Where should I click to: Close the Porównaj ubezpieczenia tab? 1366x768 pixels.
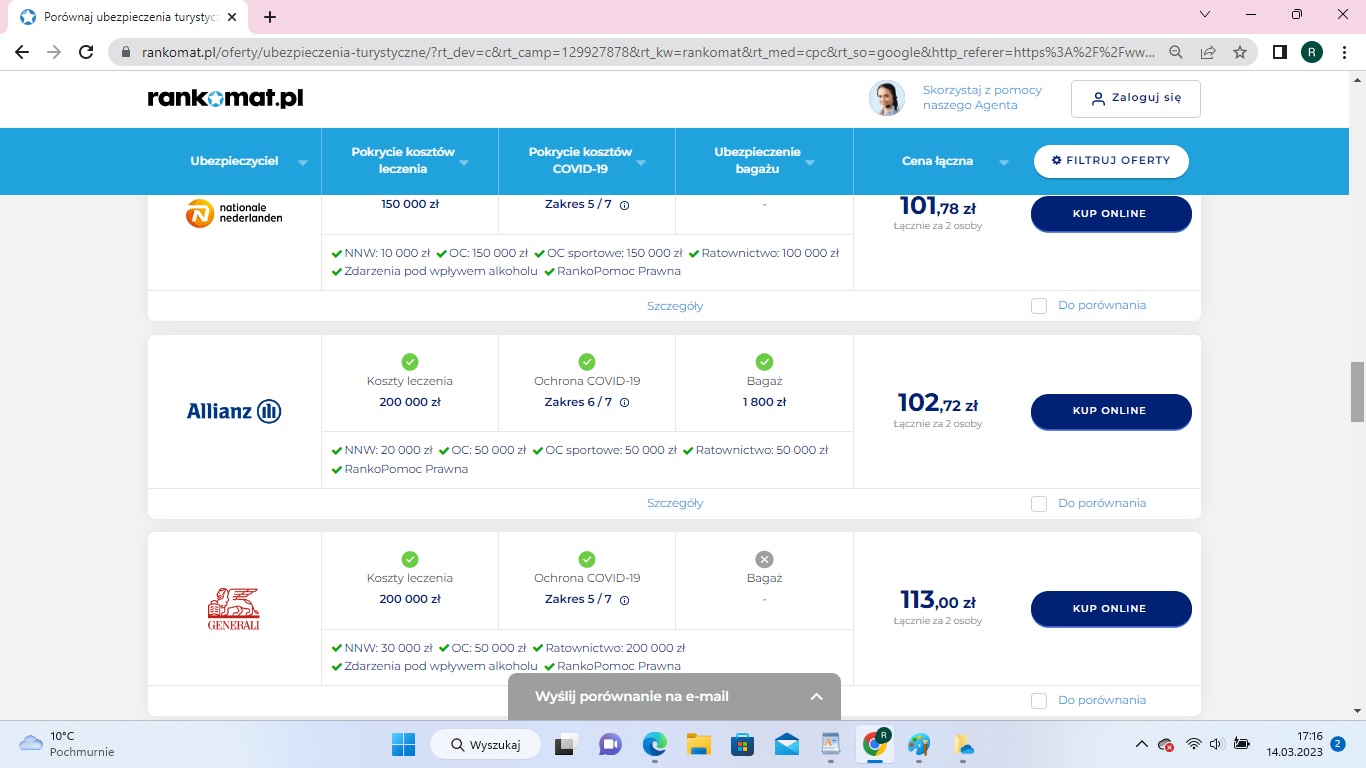point(232,17)
